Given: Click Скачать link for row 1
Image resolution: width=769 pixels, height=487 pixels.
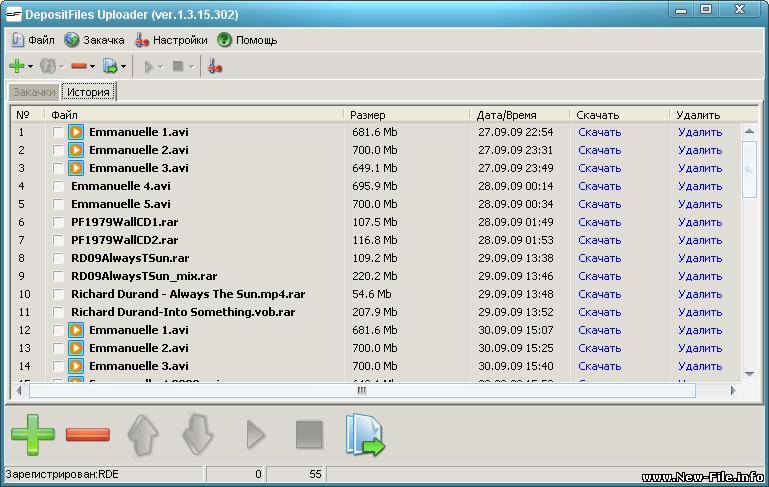Looking at the screenshot, I should coord(599,132).
